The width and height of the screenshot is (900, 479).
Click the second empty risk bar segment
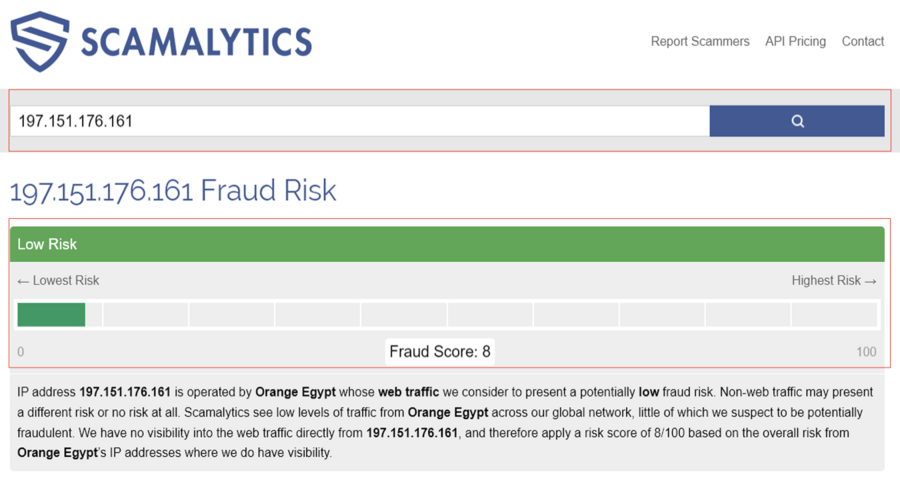[x=231, y=315]
